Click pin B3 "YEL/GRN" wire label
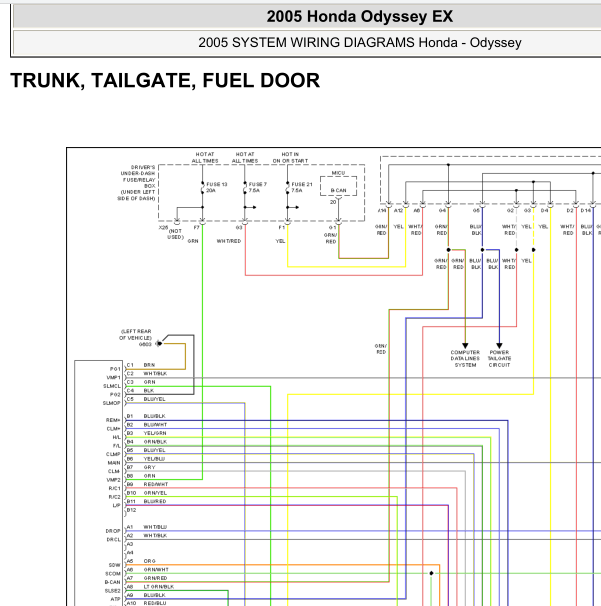Viewport: 601px width, 606px height. (x=155, y=433)
